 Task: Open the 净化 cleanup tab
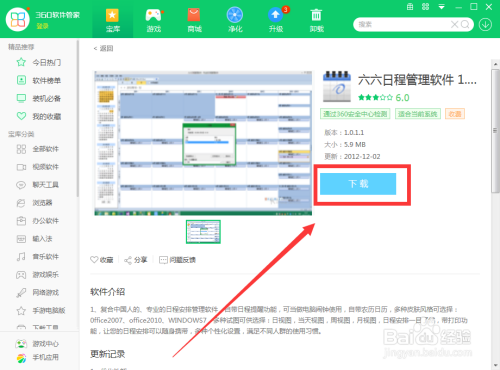(235, 20)
